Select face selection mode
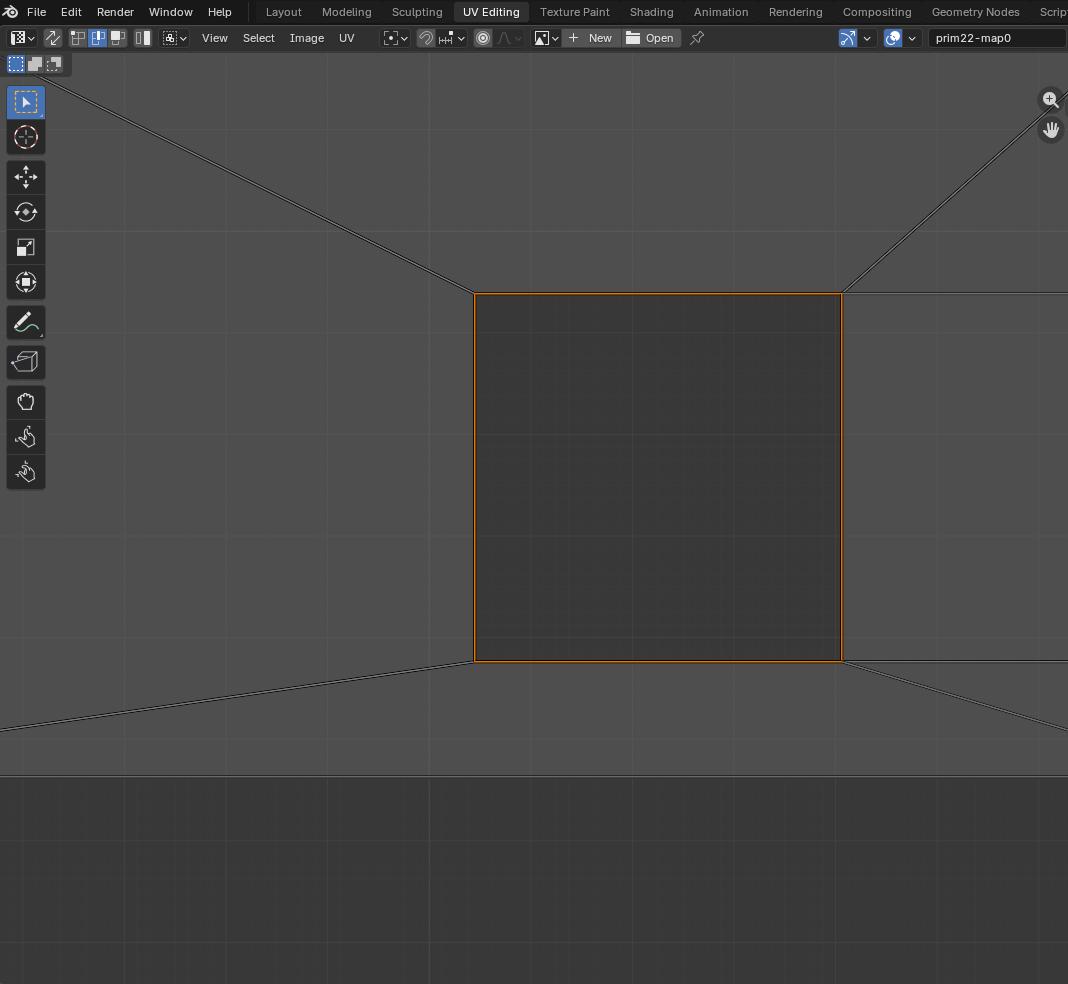The image size is (1068, 984). coord(118,38)
